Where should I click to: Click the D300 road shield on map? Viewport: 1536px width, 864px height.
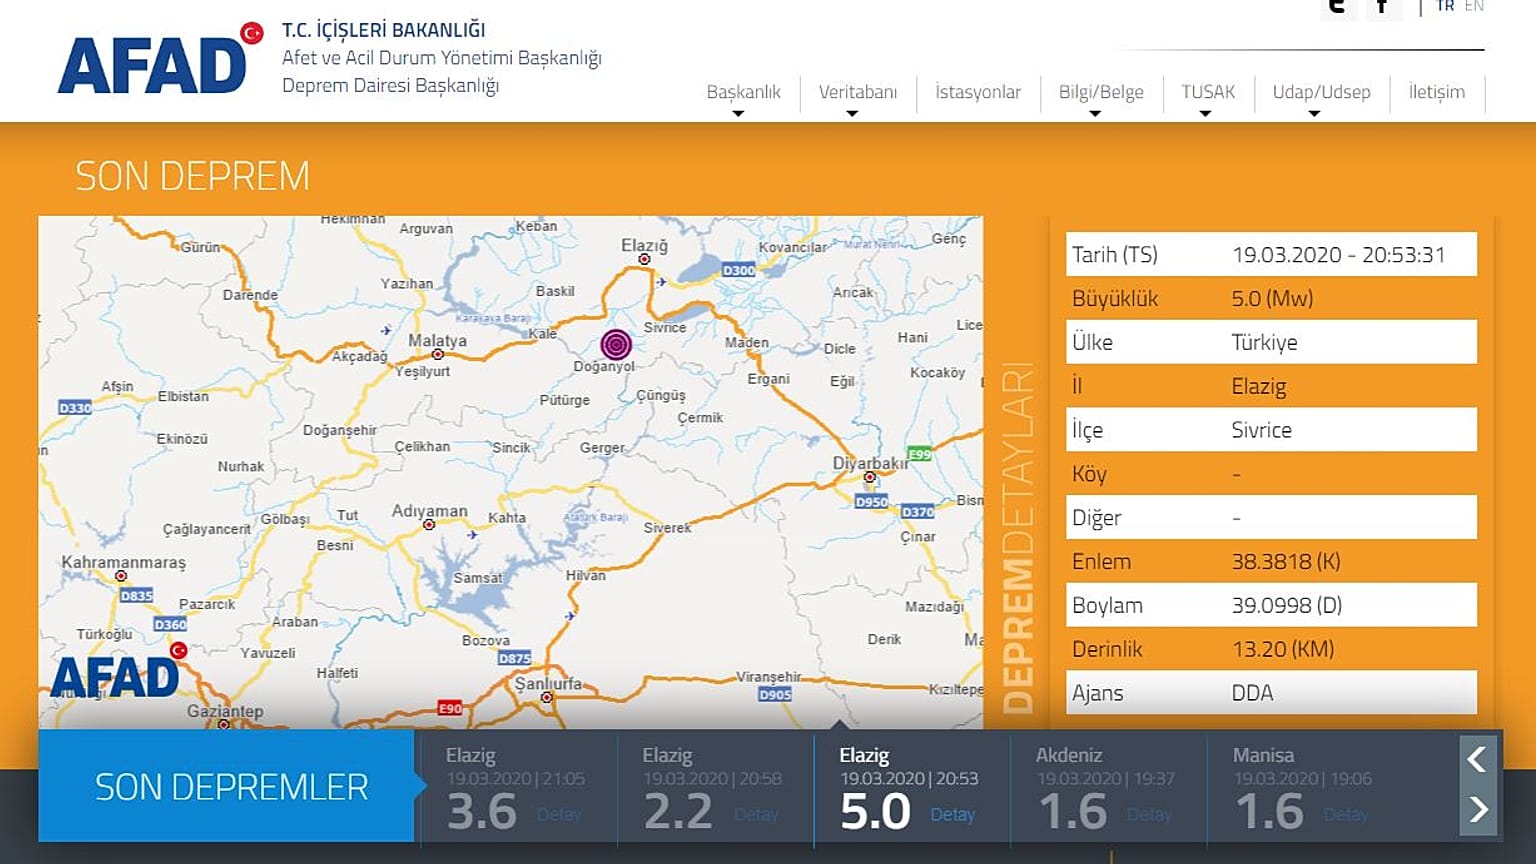click(x=739, y=270)
